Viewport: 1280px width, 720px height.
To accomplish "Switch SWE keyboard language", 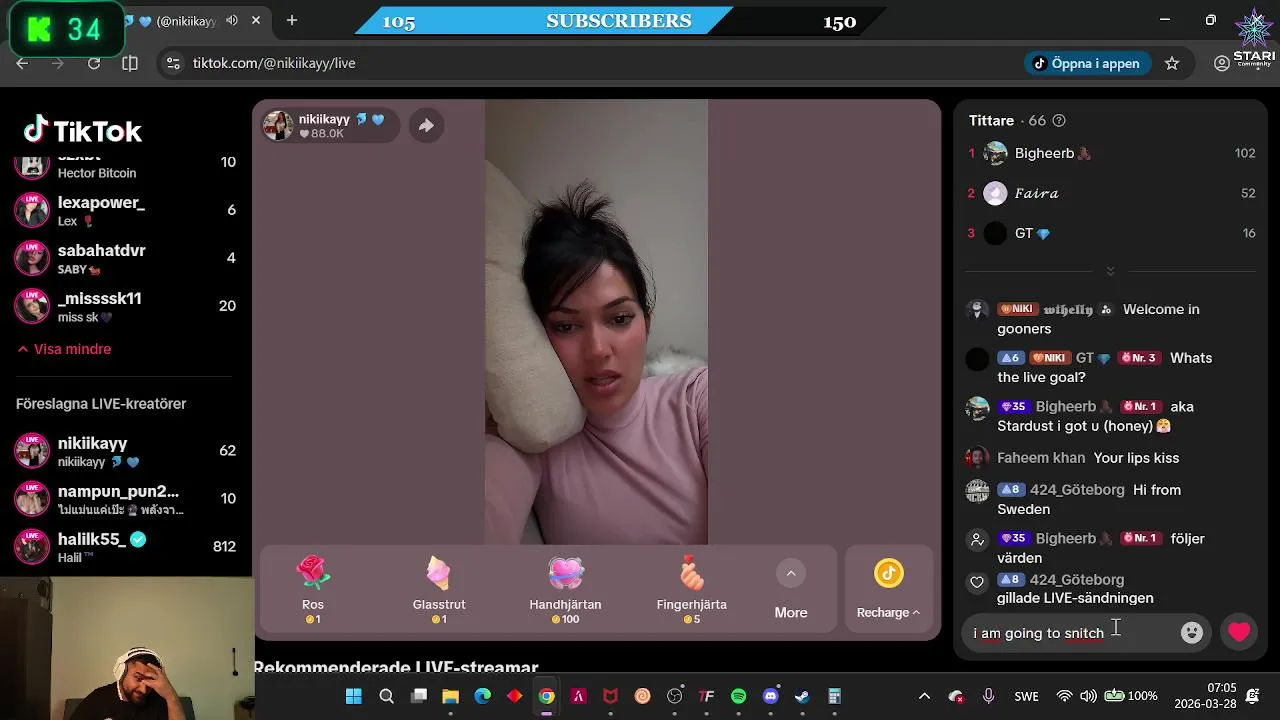I will click(1027, 696).
